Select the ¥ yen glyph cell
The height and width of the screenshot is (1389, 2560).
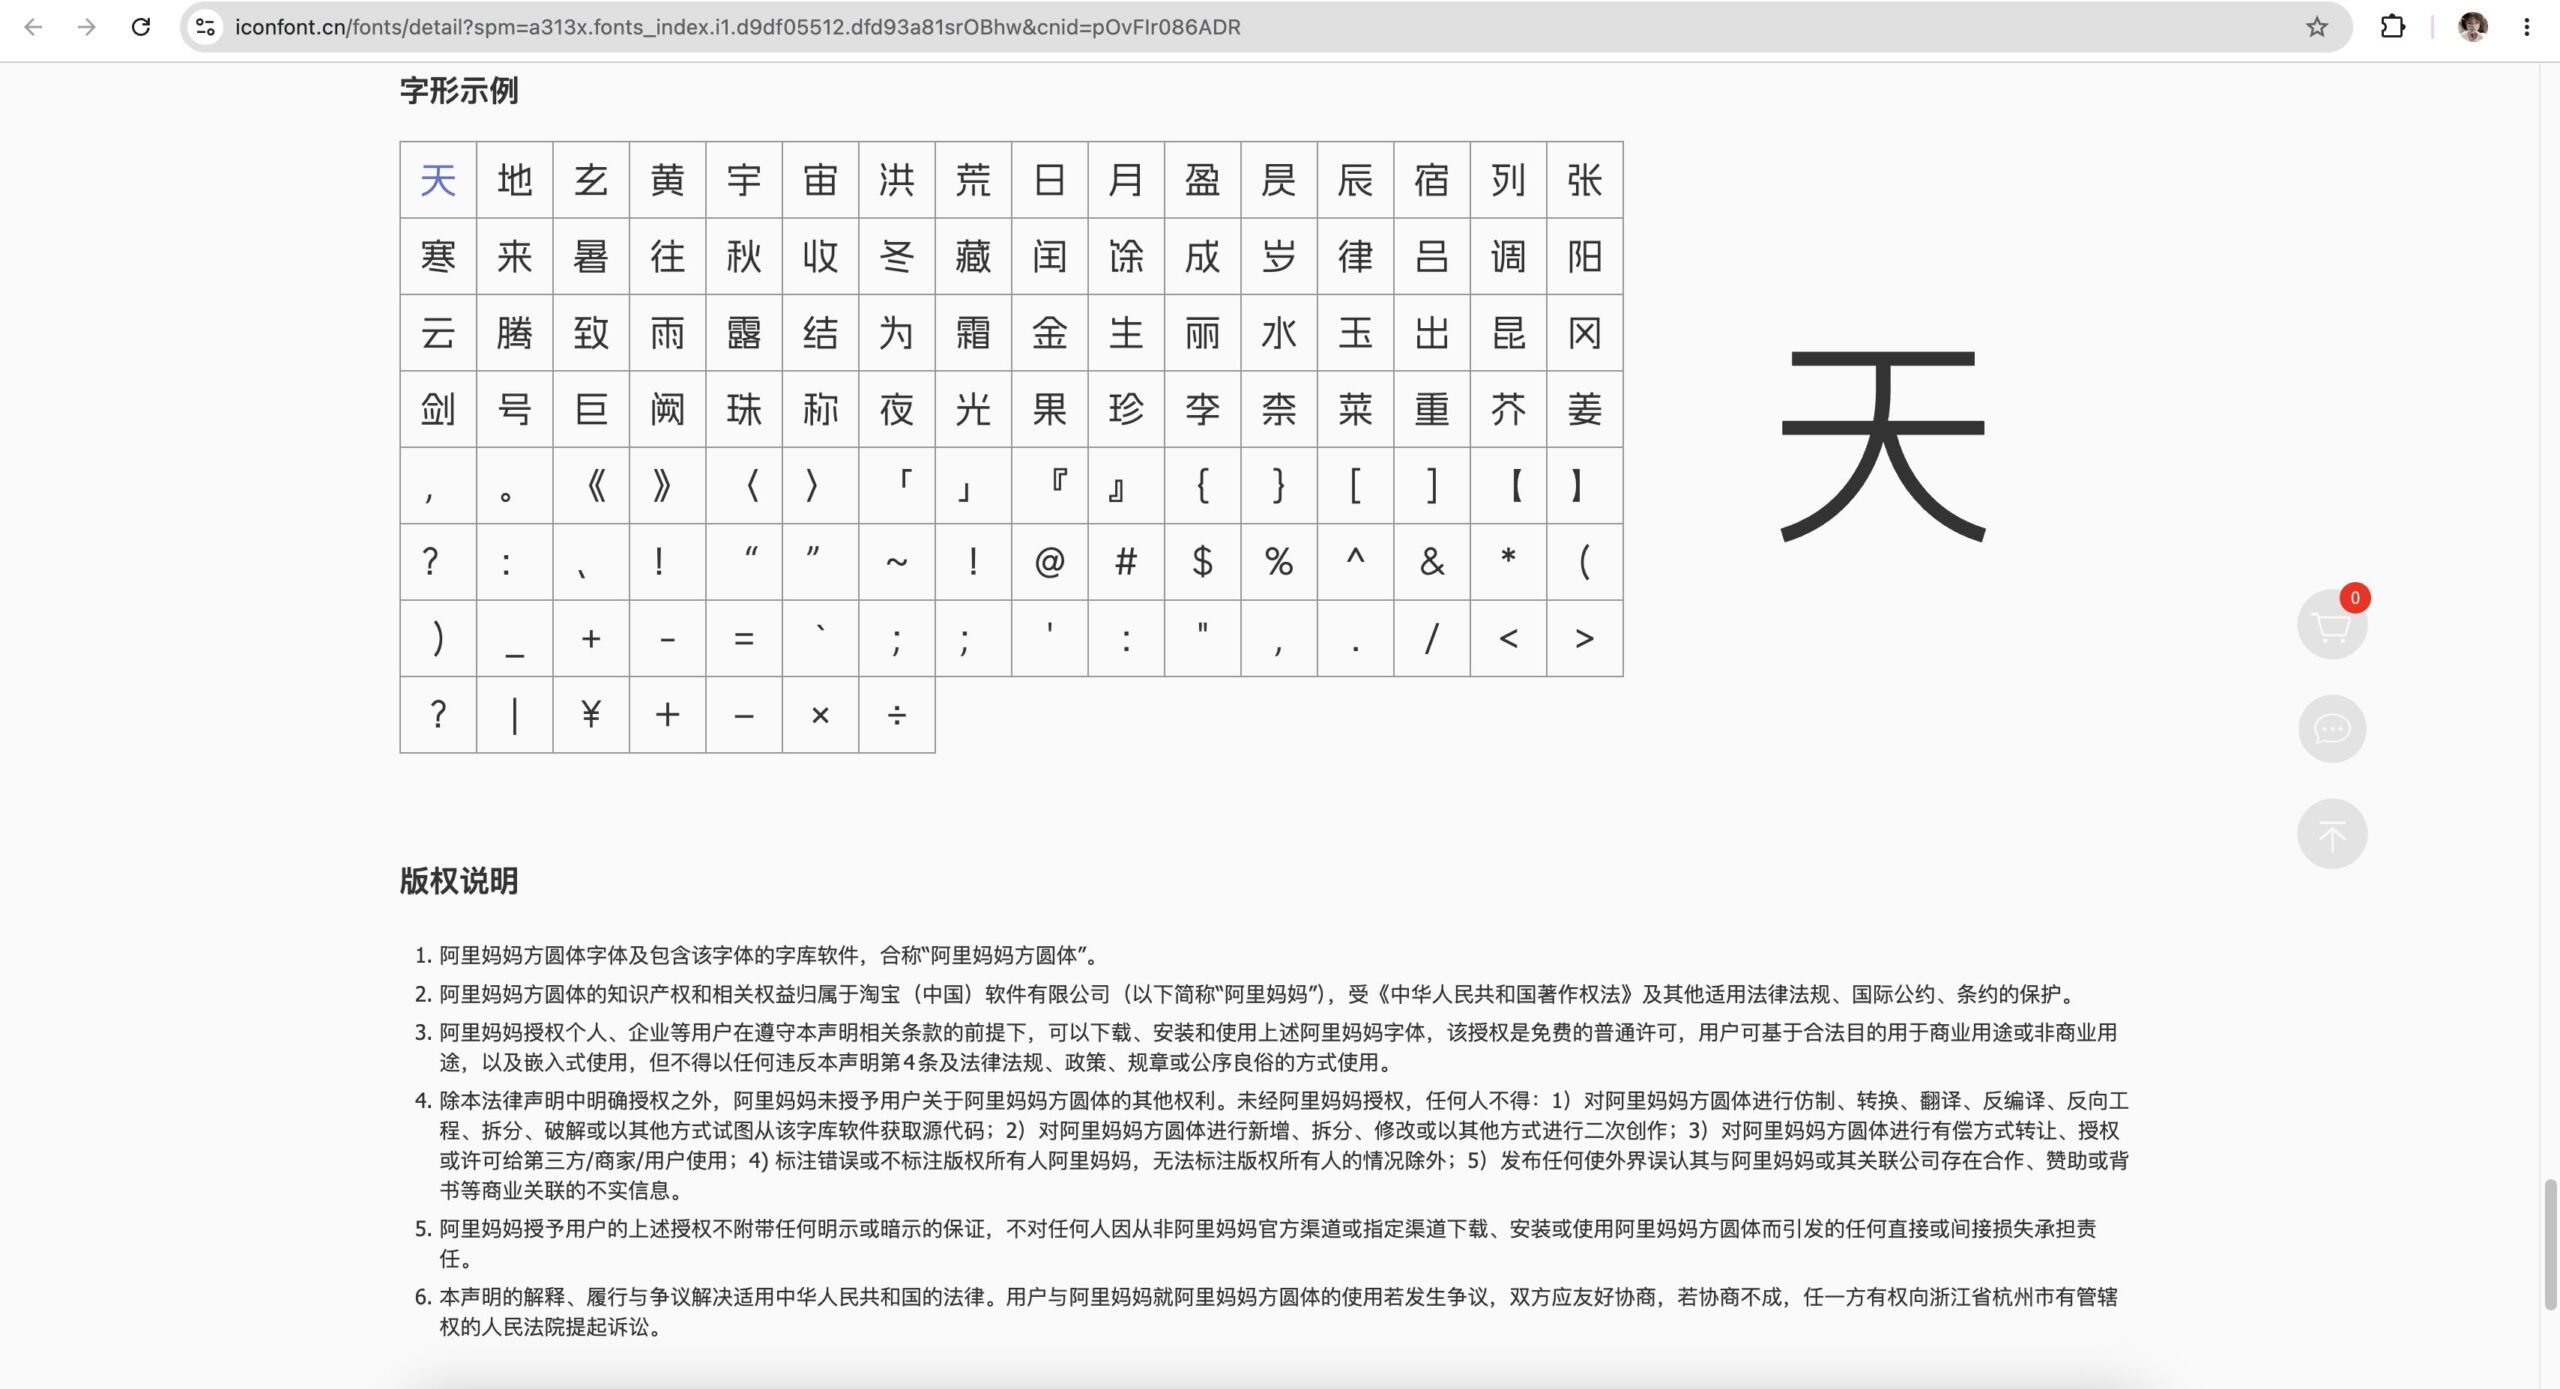pyautogui.click(x=591, y=715)
